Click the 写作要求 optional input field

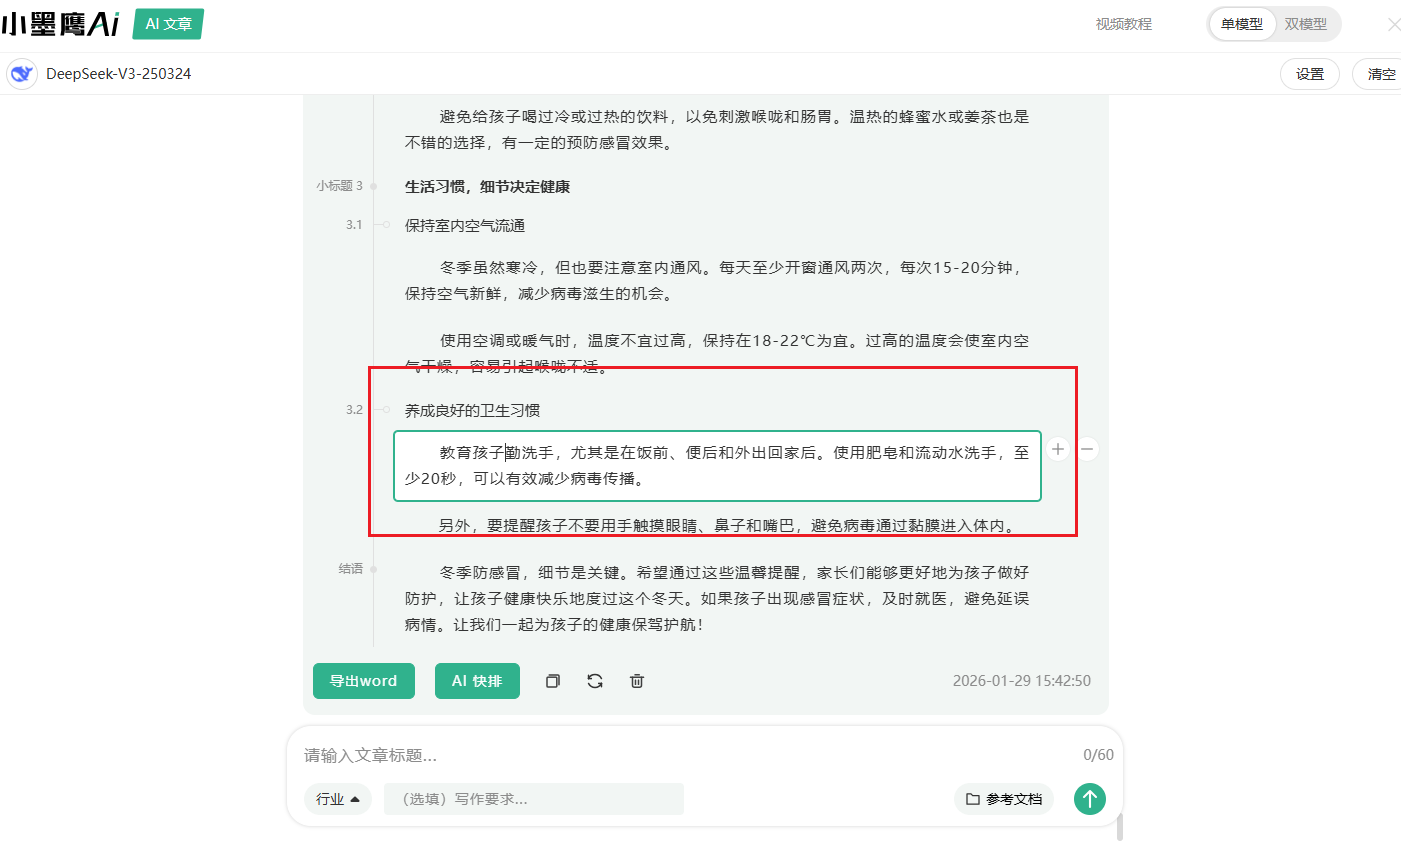[x=534, y=799]
